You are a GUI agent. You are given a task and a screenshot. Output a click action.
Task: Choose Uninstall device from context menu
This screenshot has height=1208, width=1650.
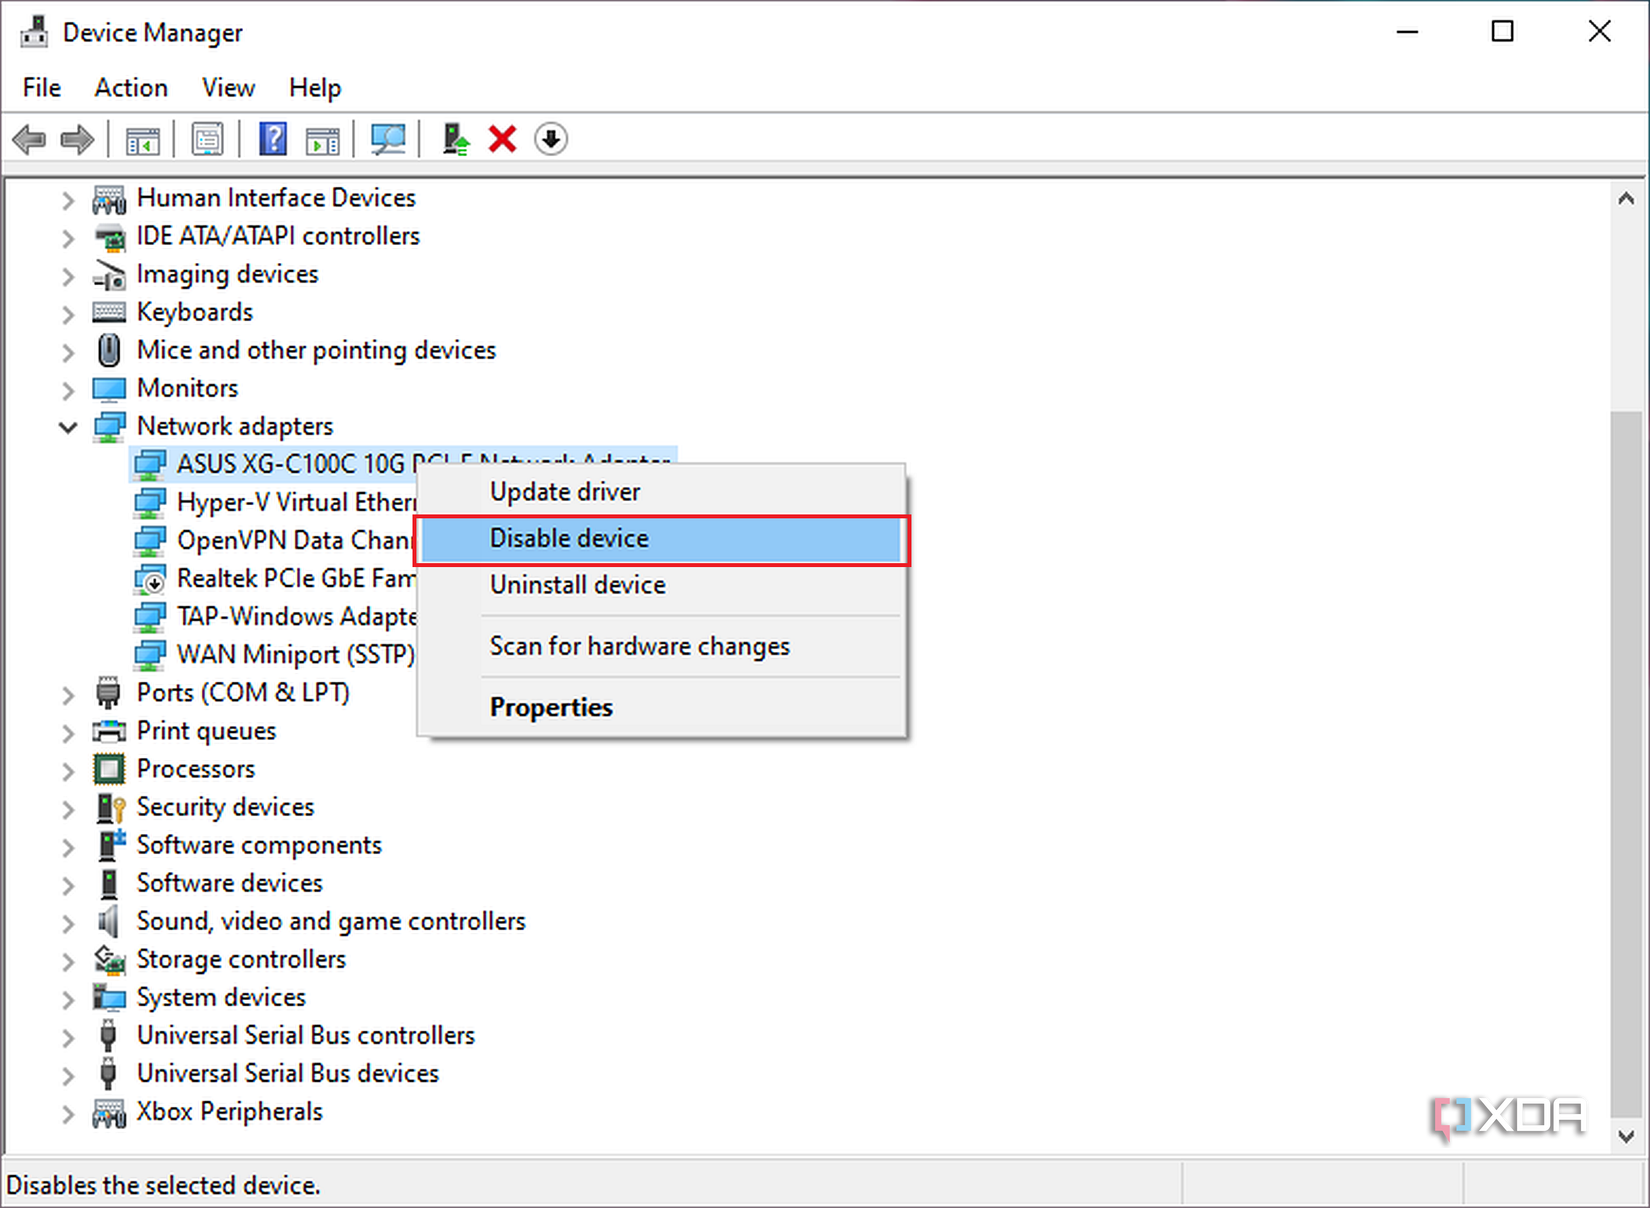[x=661, y=585]
